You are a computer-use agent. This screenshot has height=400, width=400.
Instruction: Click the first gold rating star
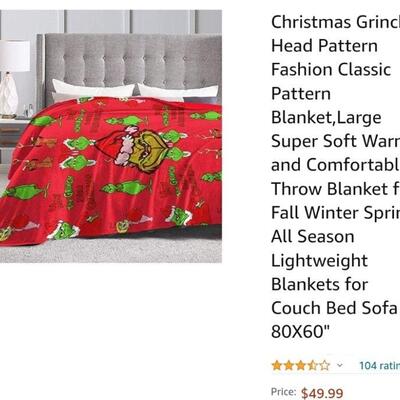click(277, 365)
